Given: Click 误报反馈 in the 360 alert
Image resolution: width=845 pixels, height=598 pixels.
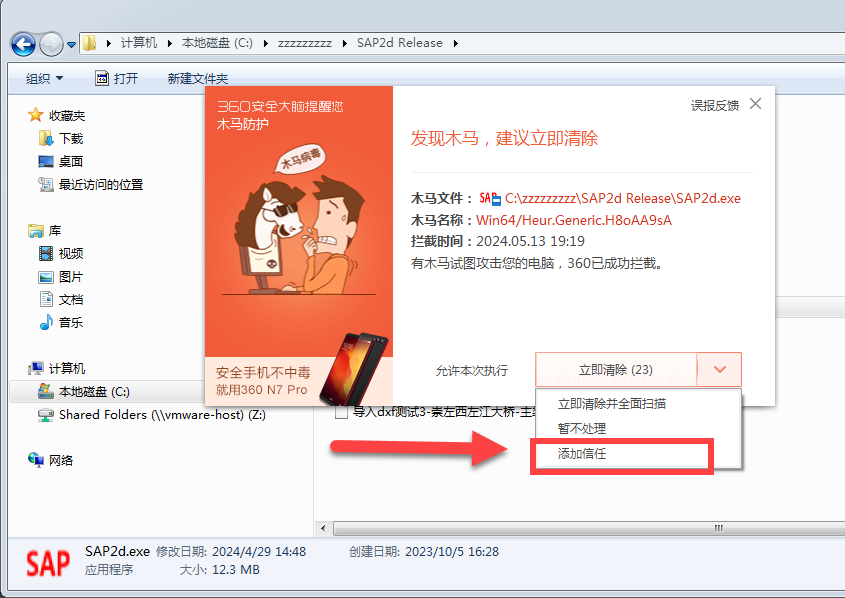Looking at the screenshot, I should pos(715,106).
